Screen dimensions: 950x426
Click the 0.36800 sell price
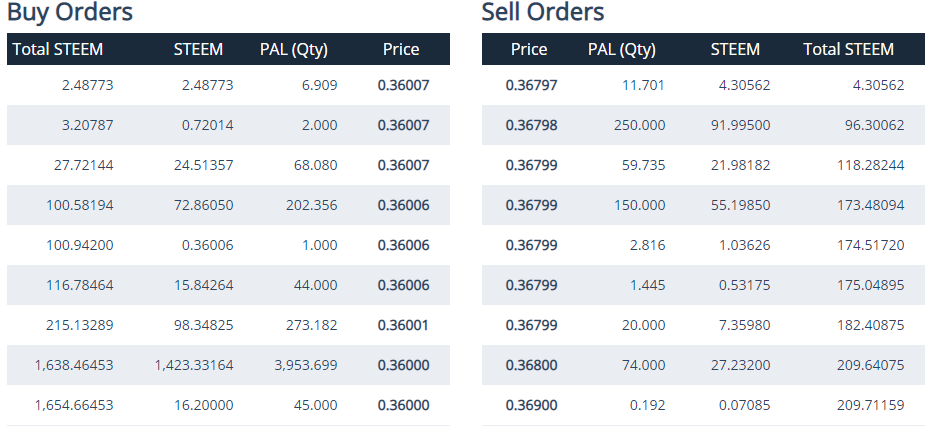tap(532, 365)
